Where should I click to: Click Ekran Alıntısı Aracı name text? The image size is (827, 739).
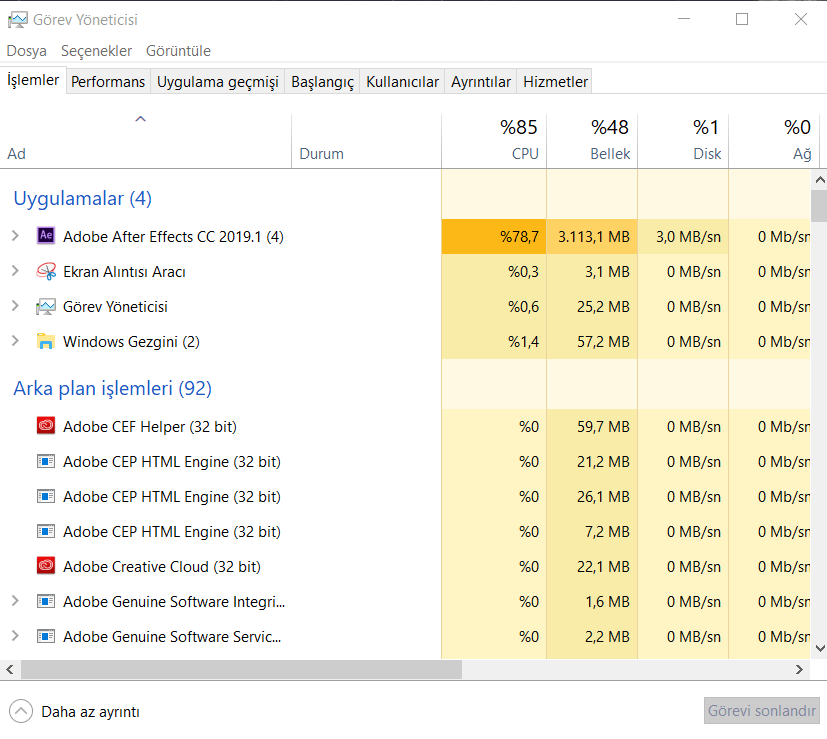pyautogui.click(x=124, y=272)
